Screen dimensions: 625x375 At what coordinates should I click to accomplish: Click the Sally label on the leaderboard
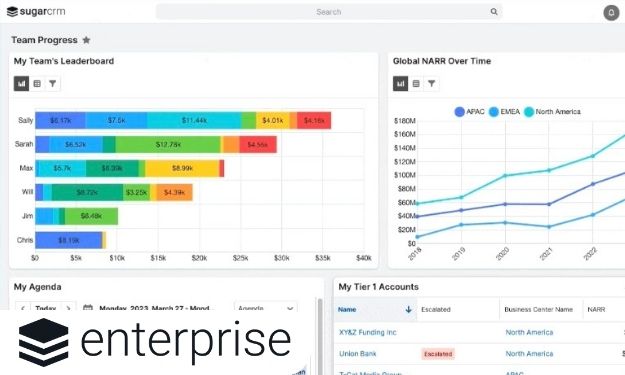point(25,120)
